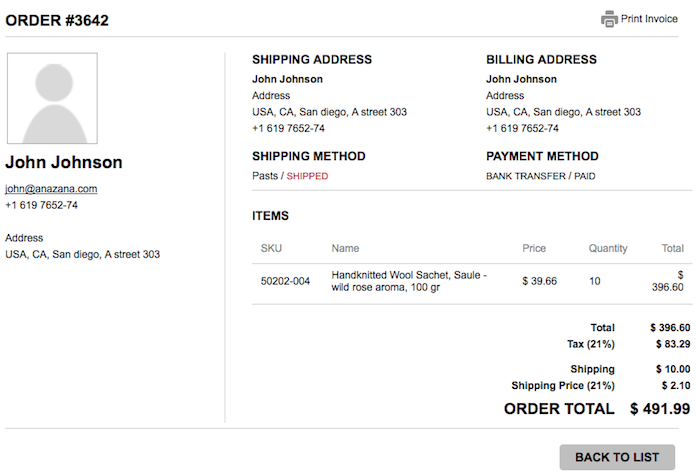Image resolution: width=696 pixels, height=472 pixels.
Task: Click the Name column header
Action: tap(345, 248)
